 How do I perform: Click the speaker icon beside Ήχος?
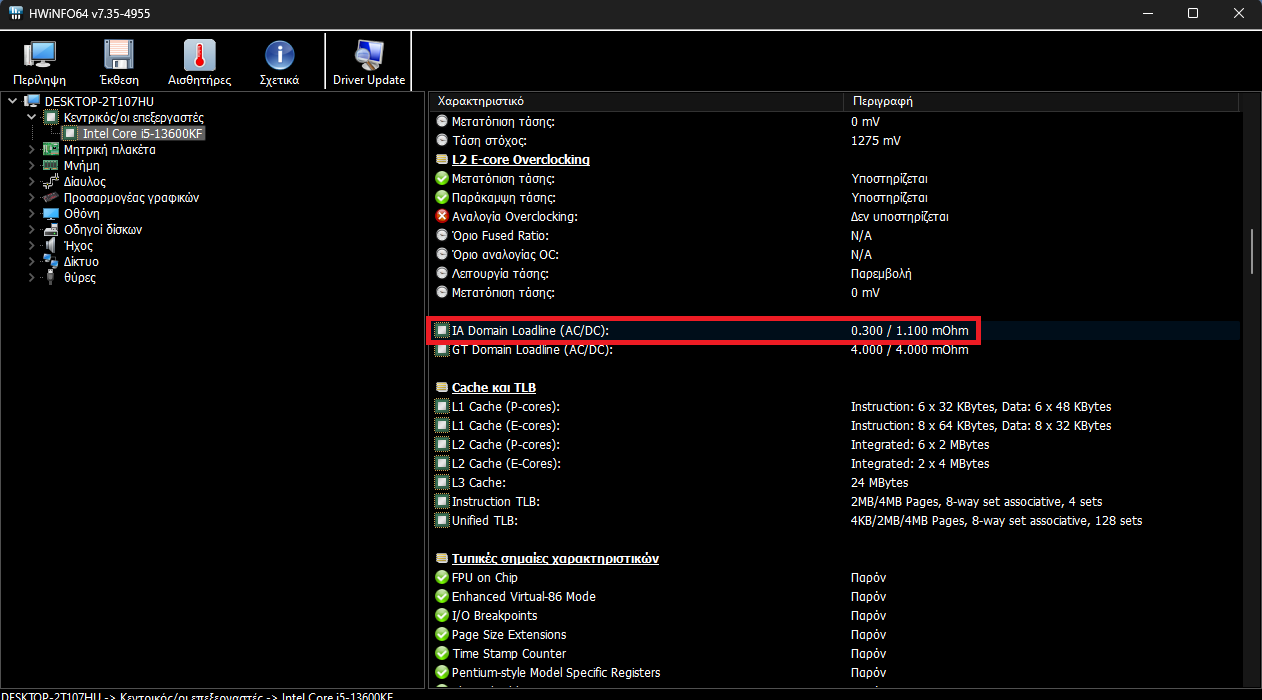coord(51,246)
